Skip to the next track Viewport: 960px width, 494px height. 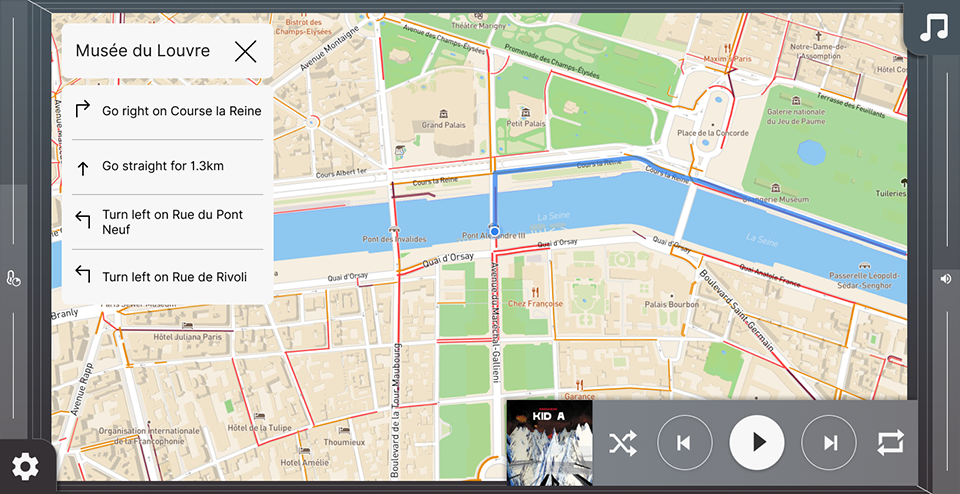pyautogui.click(x=829, y=443)
